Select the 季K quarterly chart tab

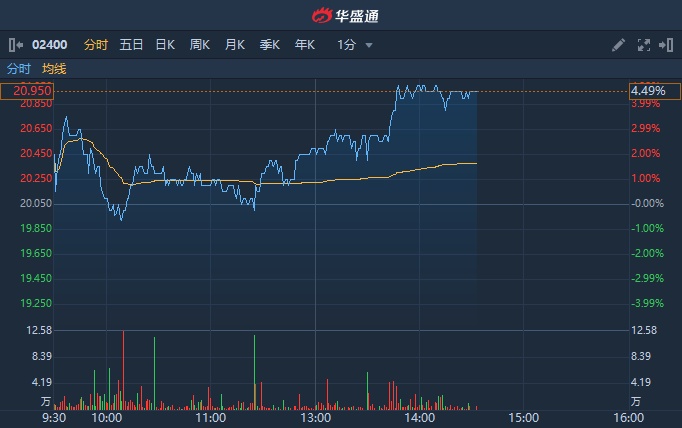(x=270, y=45)
